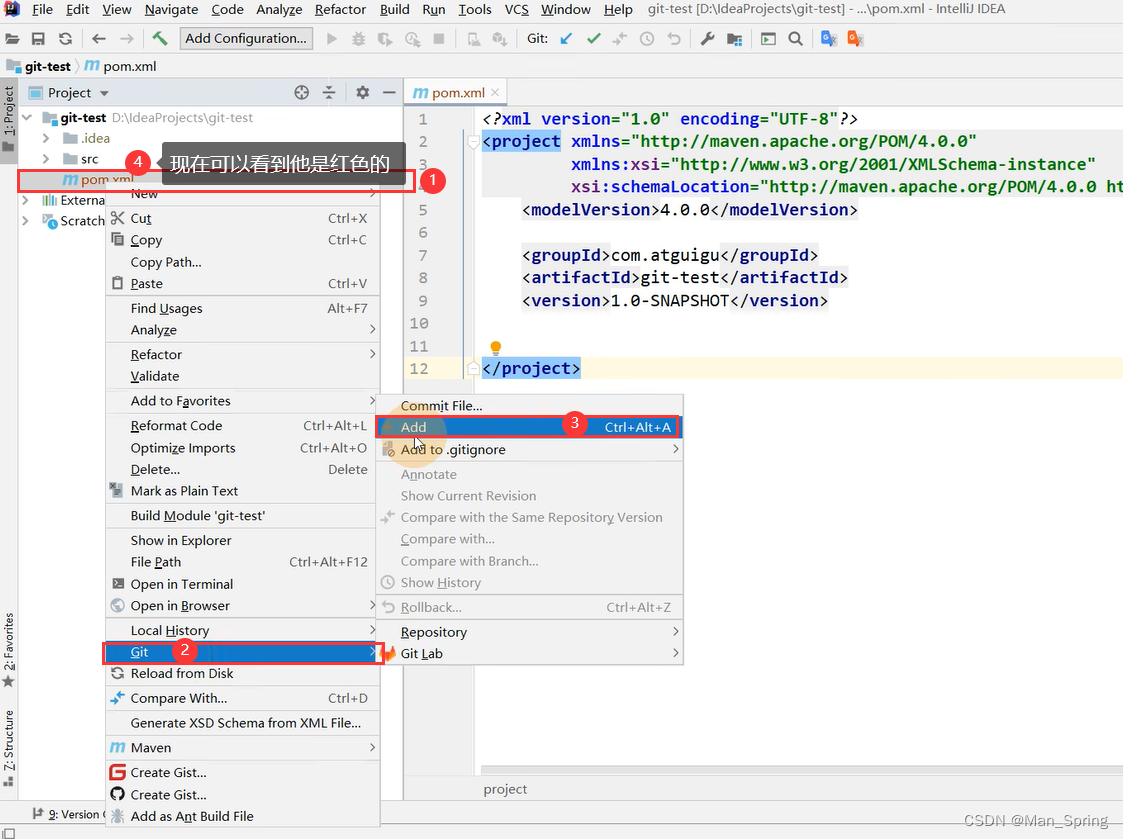Open Git Lab submenu
Image resolution: width=1123 pixels, height=839 pixels.
click(x=530, y=653)
